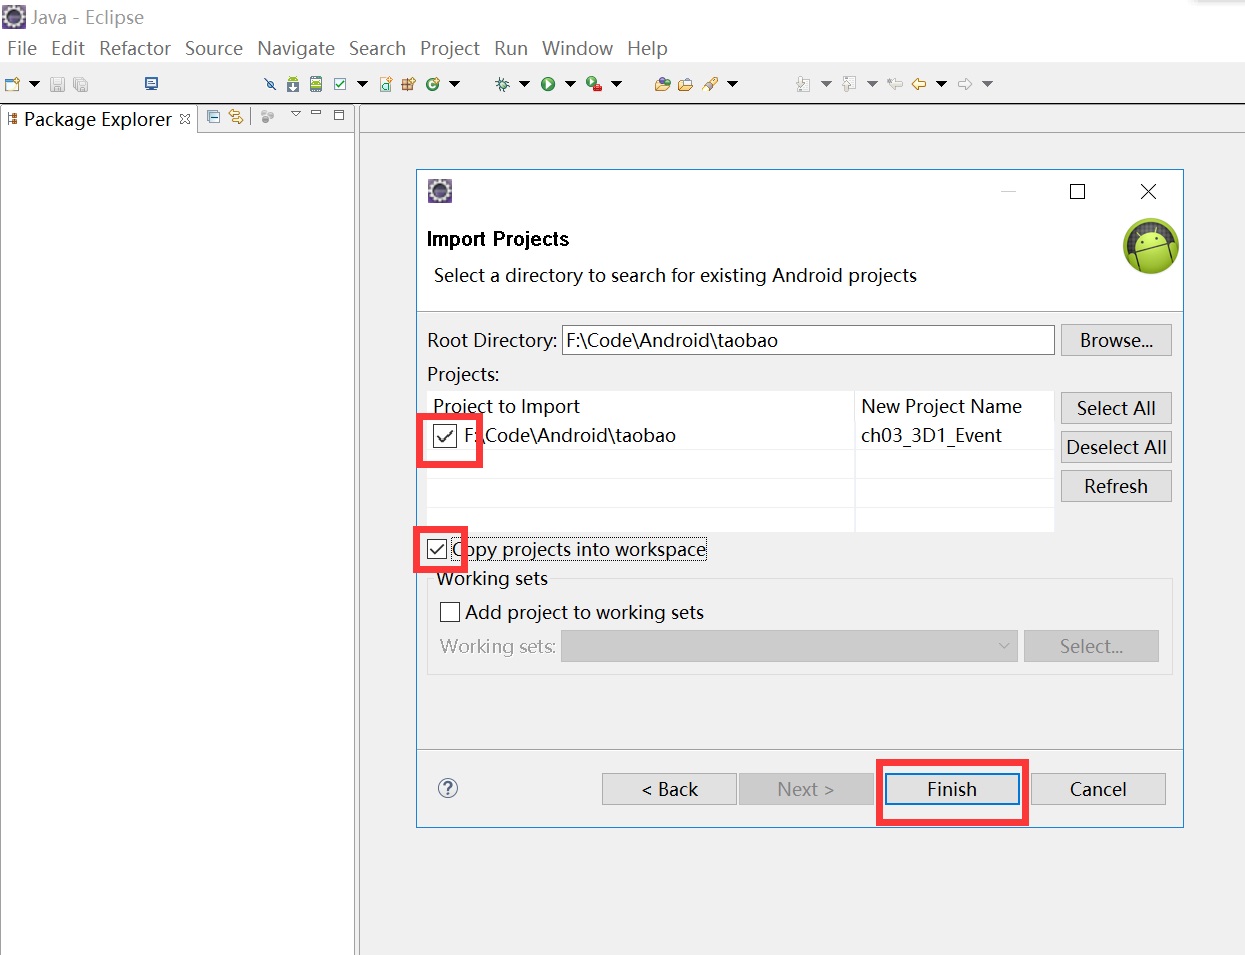Click the Run toolbar icon
The image size is (1245, 955).
547,84
